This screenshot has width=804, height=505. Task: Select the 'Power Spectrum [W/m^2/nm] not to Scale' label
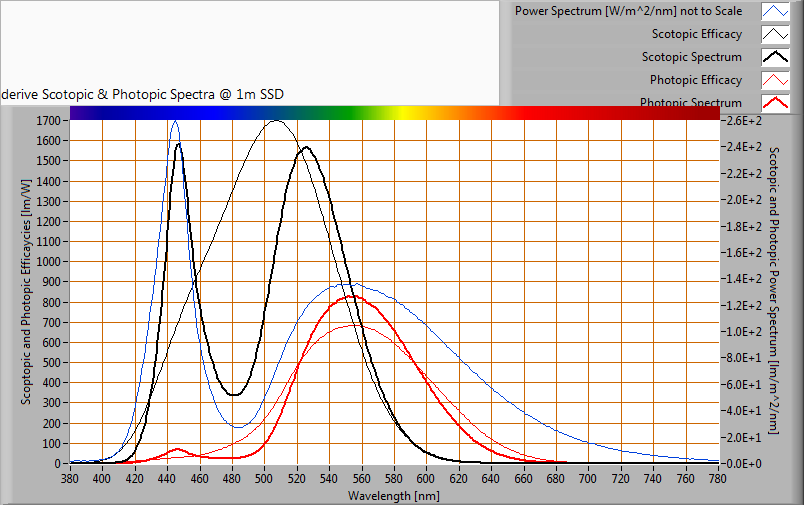628,11
